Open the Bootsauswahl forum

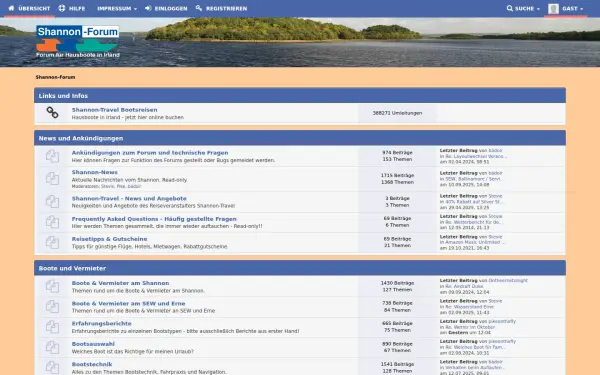tap(93, 344)
